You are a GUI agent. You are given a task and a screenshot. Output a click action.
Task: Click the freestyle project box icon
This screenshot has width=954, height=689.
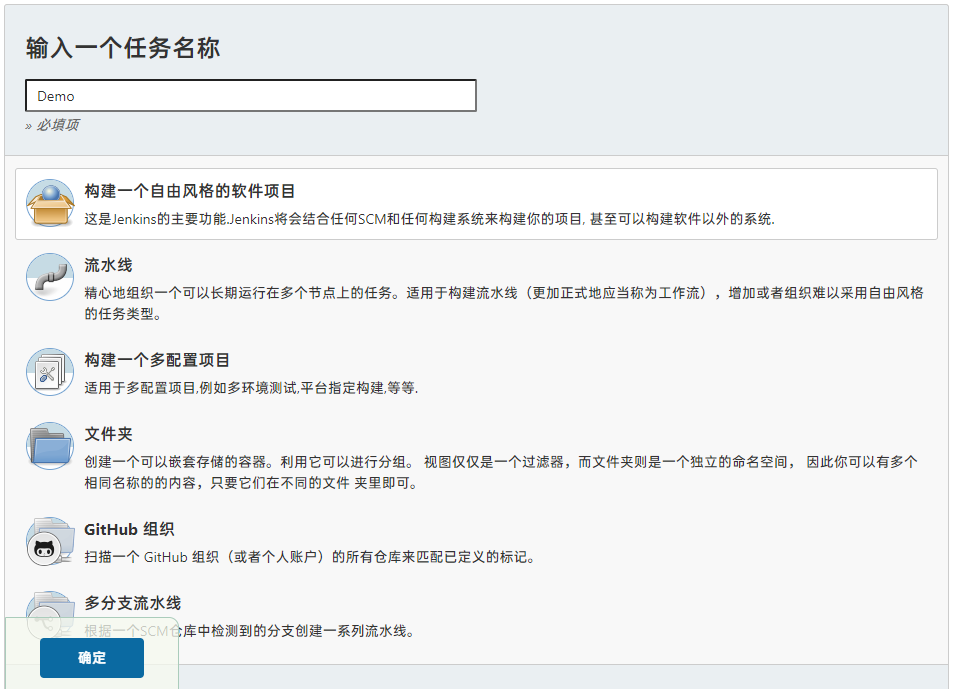tap(50, 203)
